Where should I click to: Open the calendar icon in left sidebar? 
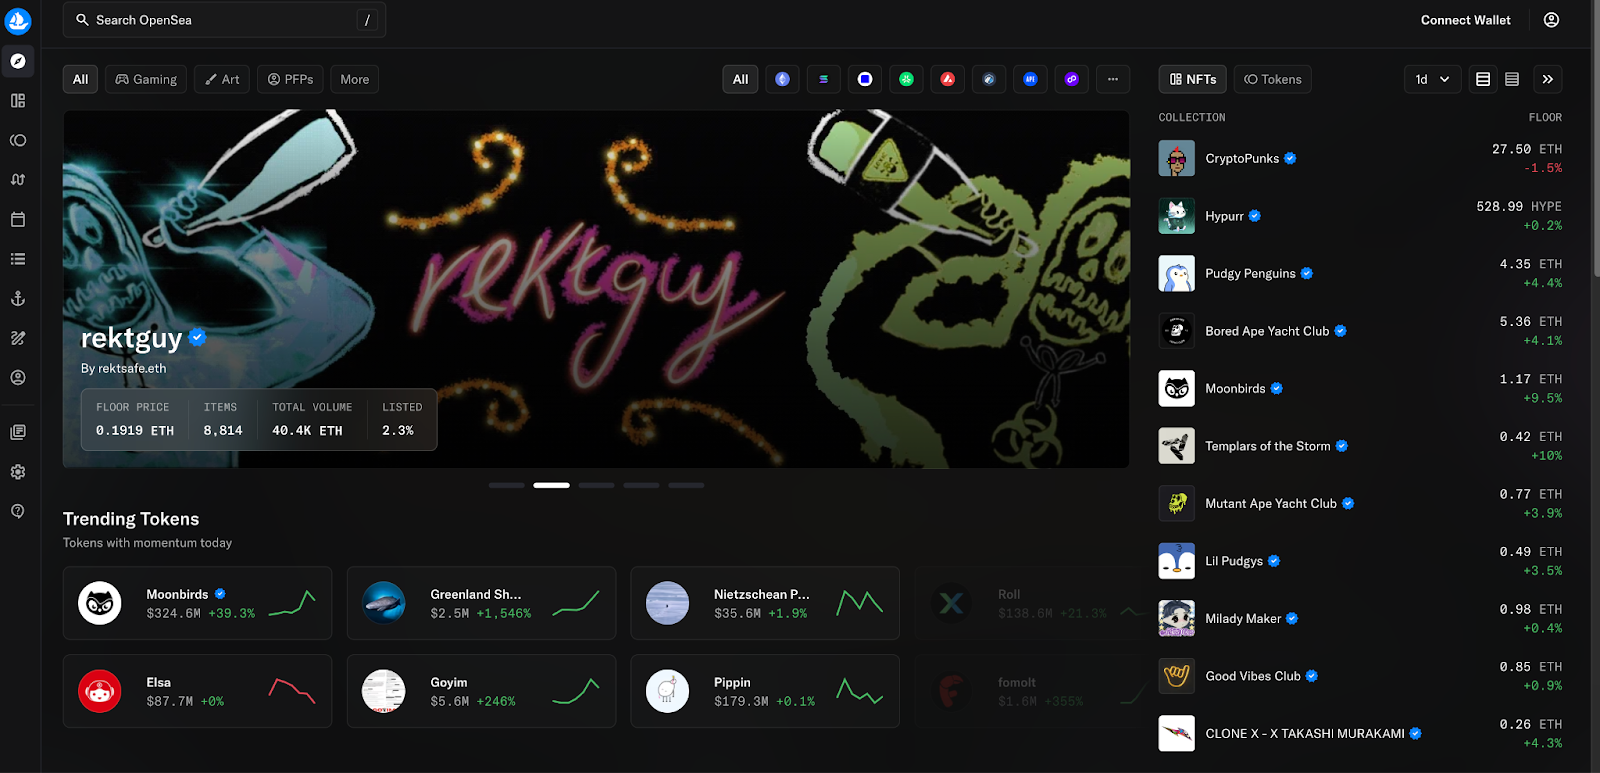pyautogui.click(x=18, y=220)
